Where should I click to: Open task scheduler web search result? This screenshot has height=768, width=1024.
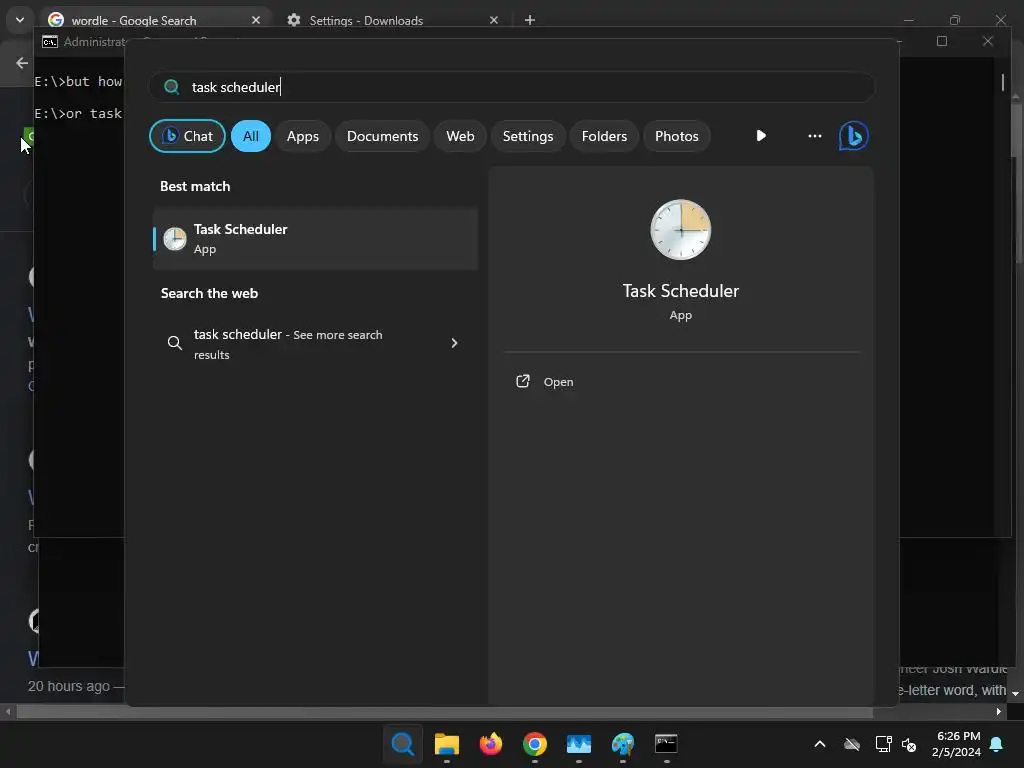(x=315, y=344)
